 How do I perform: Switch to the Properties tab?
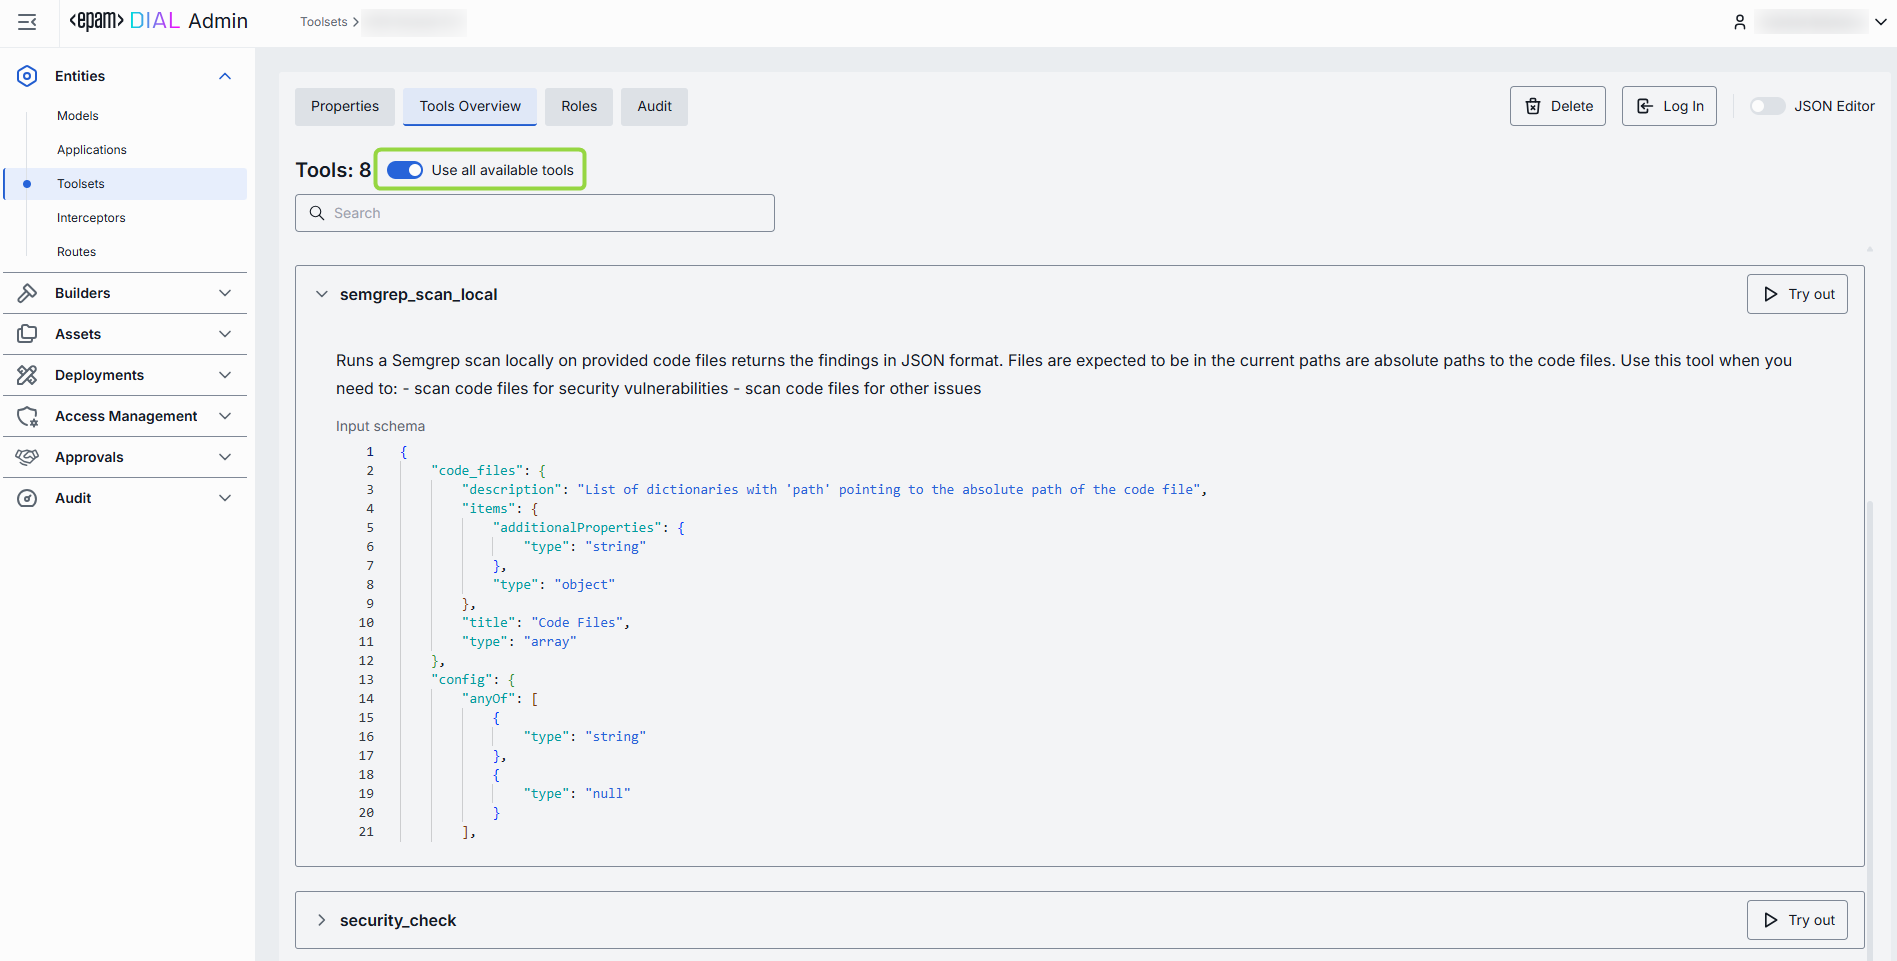point(345,106)
